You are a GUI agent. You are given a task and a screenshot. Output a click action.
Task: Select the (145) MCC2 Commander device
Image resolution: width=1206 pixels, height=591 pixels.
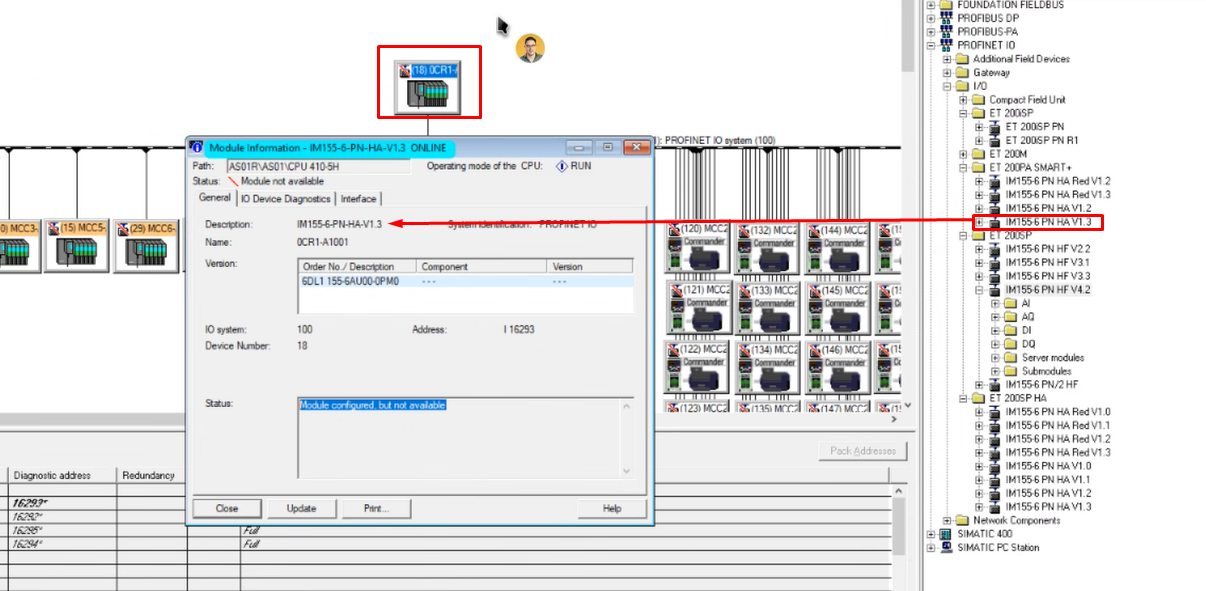click(836, 309)
